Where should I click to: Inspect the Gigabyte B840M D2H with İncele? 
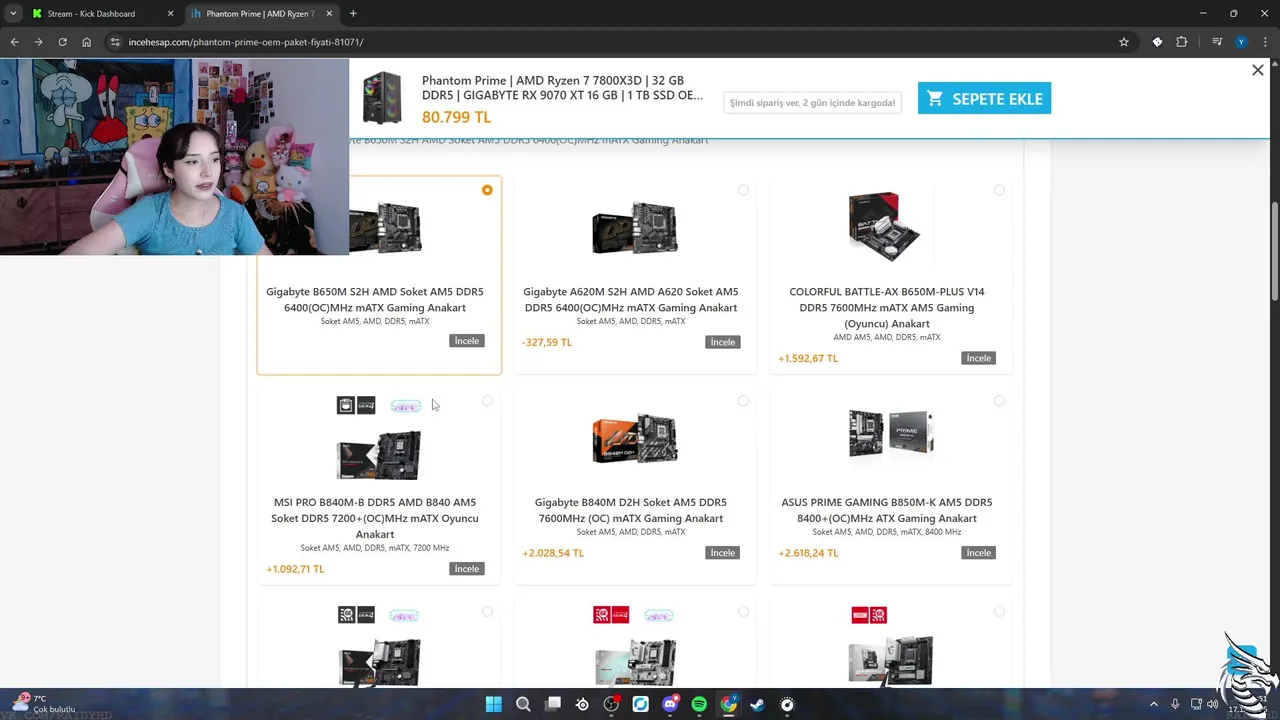(x=723, y=553)
